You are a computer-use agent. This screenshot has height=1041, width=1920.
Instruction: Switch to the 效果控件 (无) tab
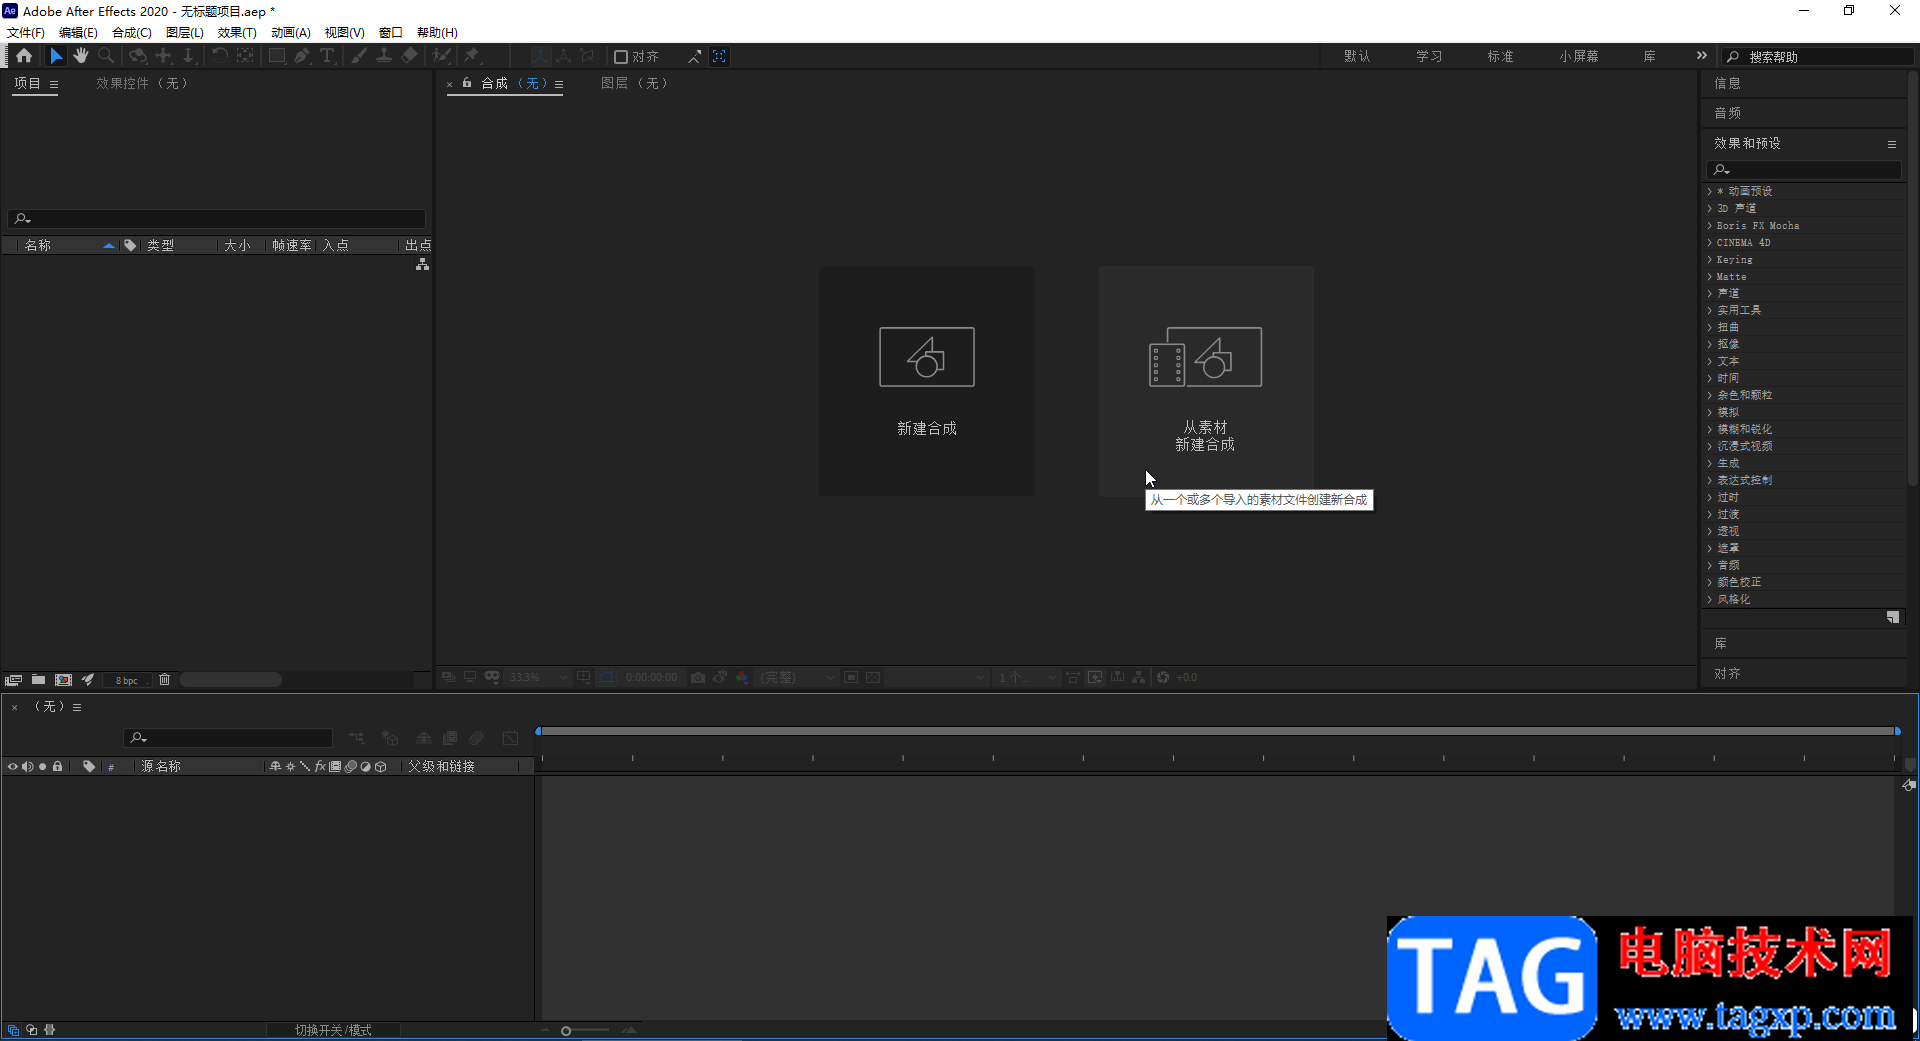tap(142, 83)
